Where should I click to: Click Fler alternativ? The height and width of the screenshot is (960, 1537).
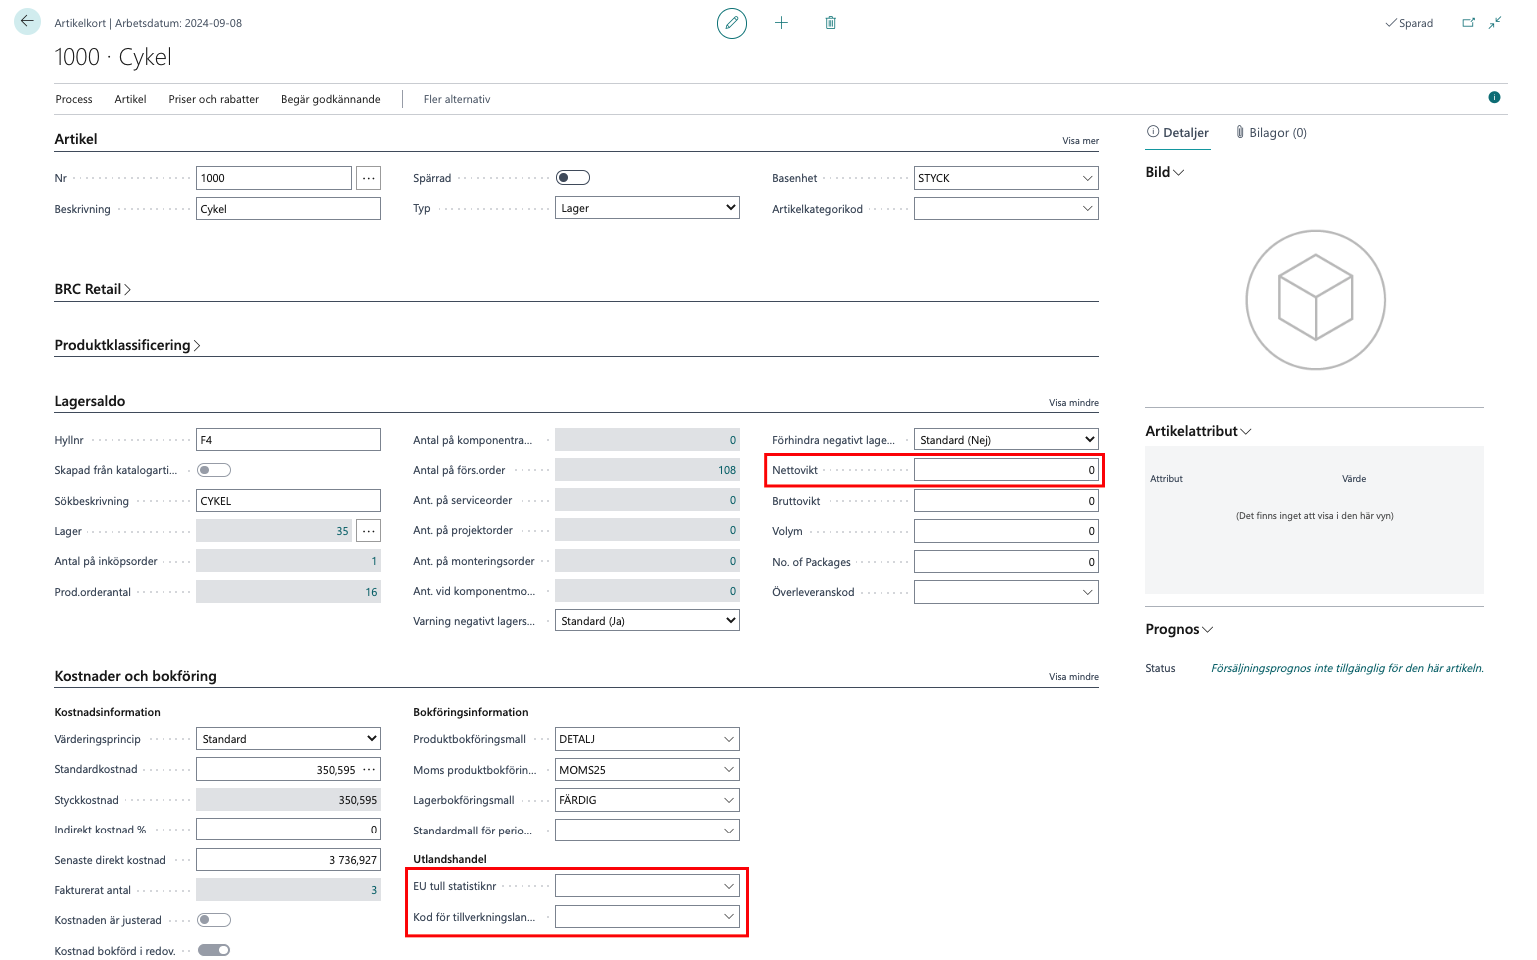tap(457, 99)
